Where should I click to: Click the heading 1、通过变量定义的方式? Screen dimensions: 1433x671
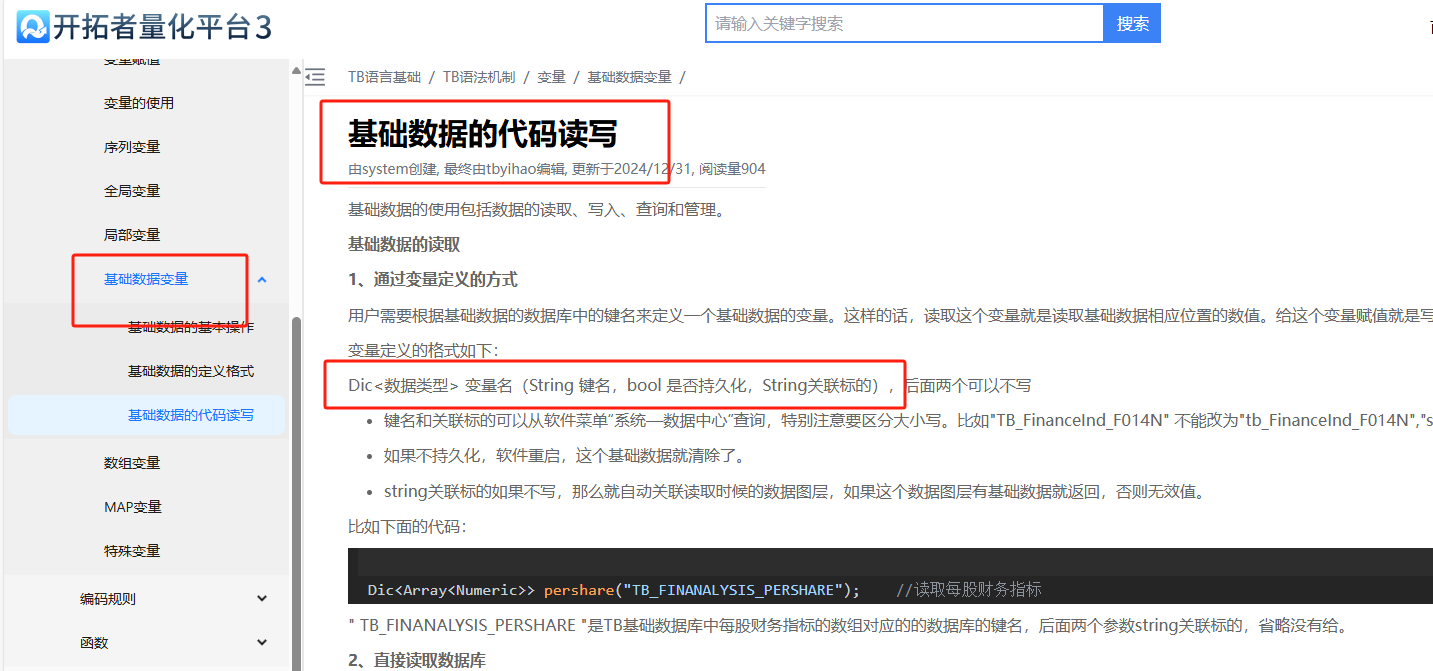click(x=433, y=279)
